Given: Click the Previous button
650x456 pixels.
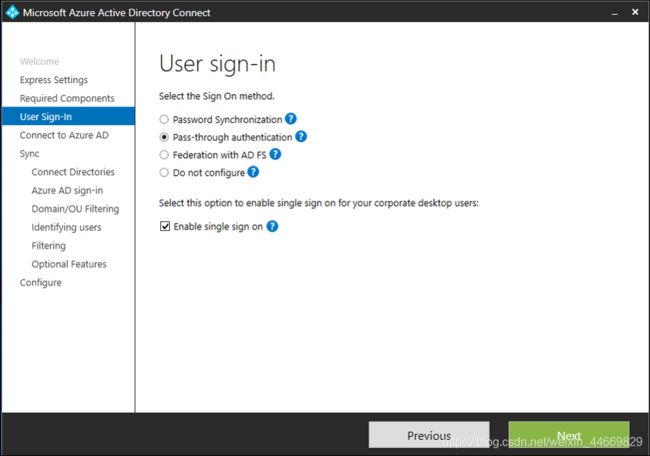Looking at the screenshot, I should tap(429, 435).
